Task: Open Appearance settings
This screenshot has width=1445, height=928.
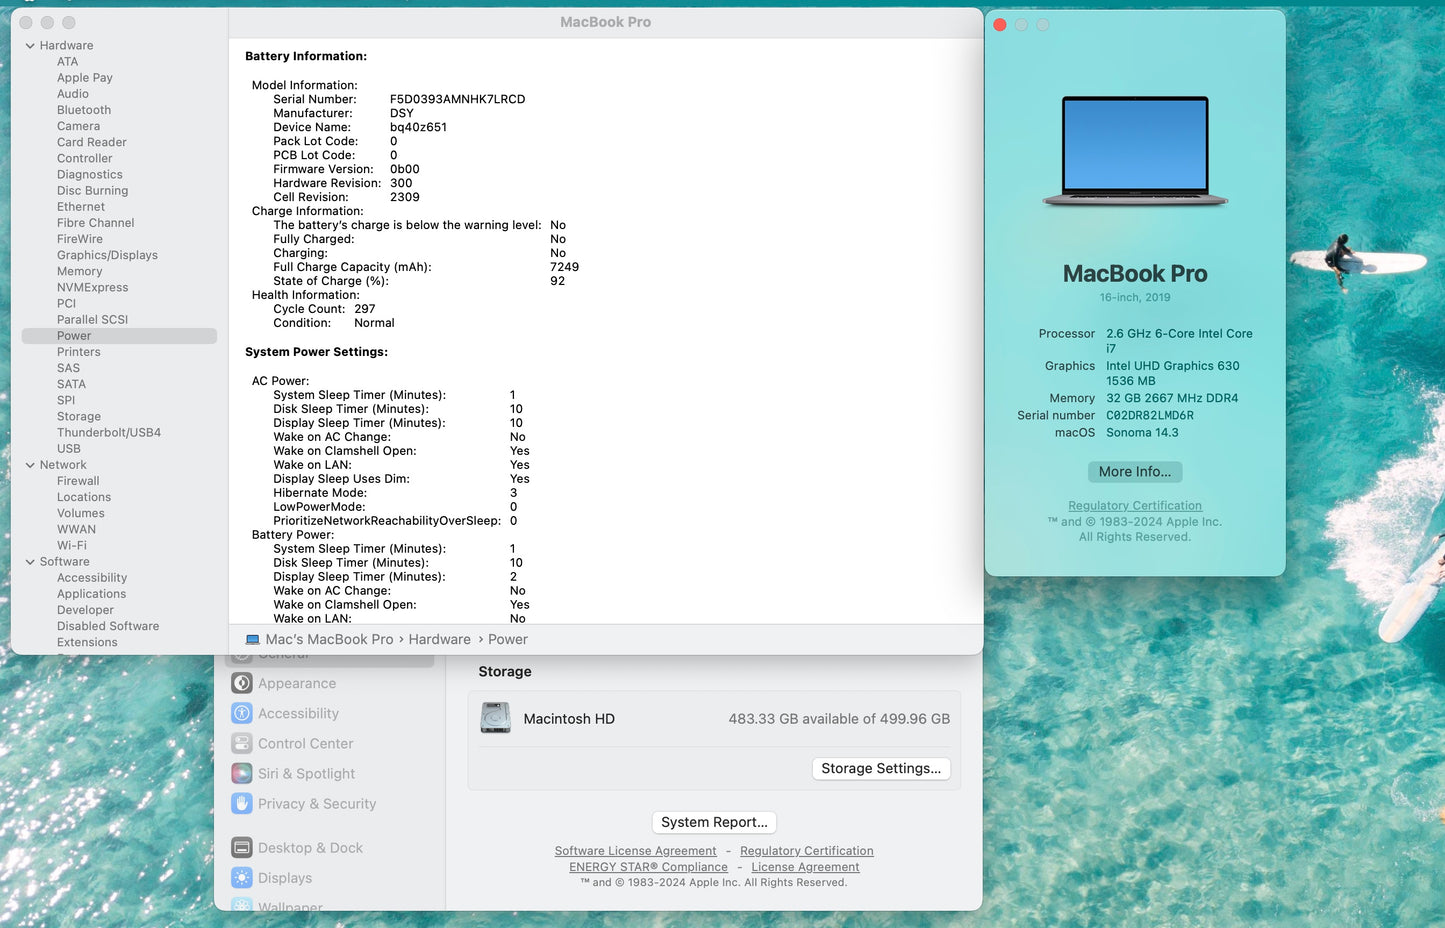Action: [296, 683]
